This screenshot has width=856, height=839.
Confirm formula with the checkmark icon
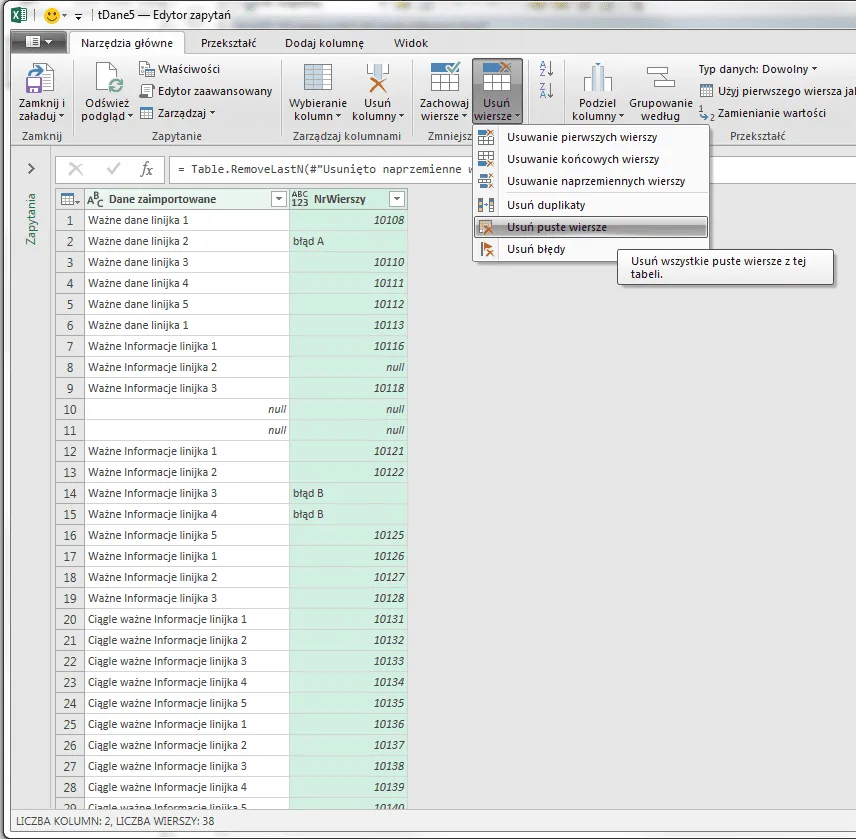tap(113, 169)
